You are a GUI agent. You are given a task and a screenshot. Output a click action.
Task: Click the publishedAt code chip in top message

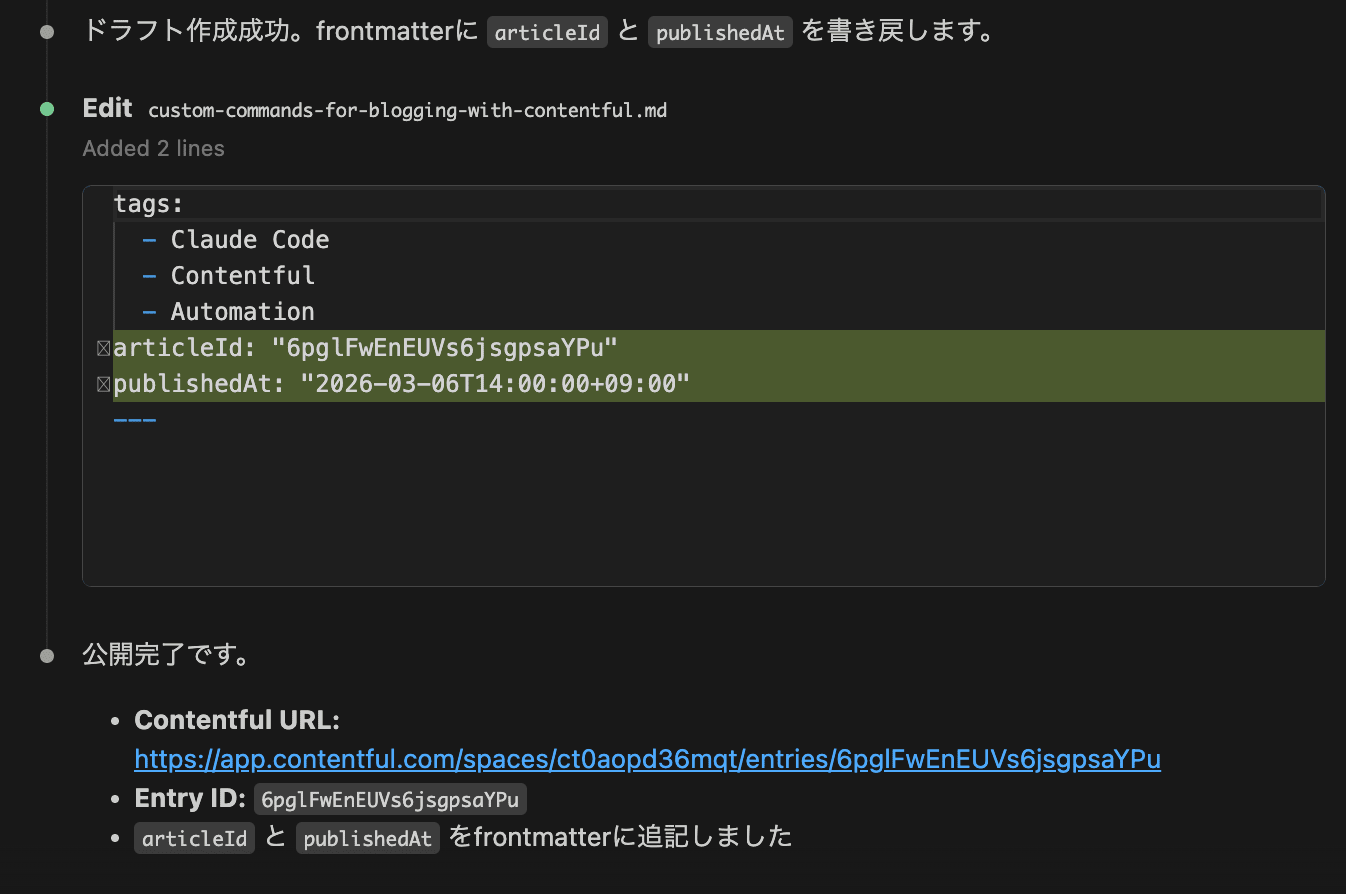[x=720, y=33]
